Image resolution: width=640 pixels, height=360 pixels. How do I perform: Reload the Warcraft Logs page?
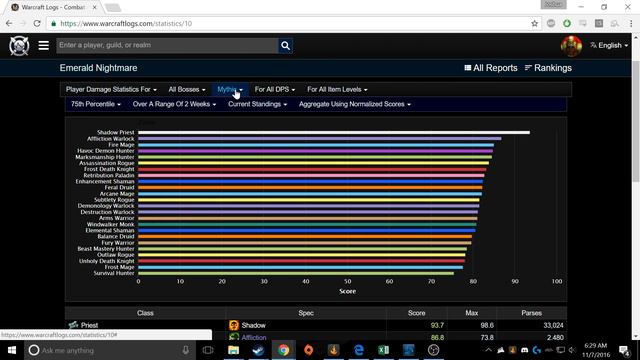point(37,24)
